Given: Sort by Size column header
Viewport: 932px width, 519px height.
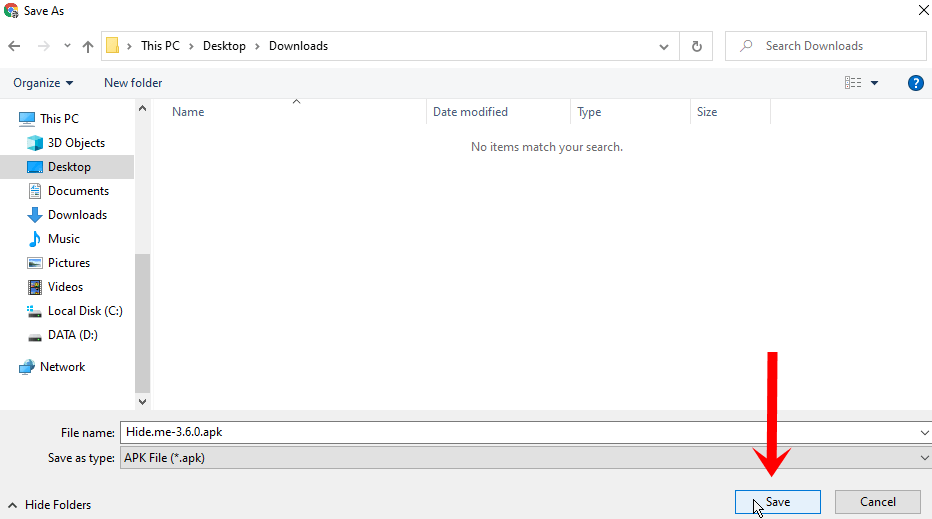Looking at the screenshot, I should point(707,112).
